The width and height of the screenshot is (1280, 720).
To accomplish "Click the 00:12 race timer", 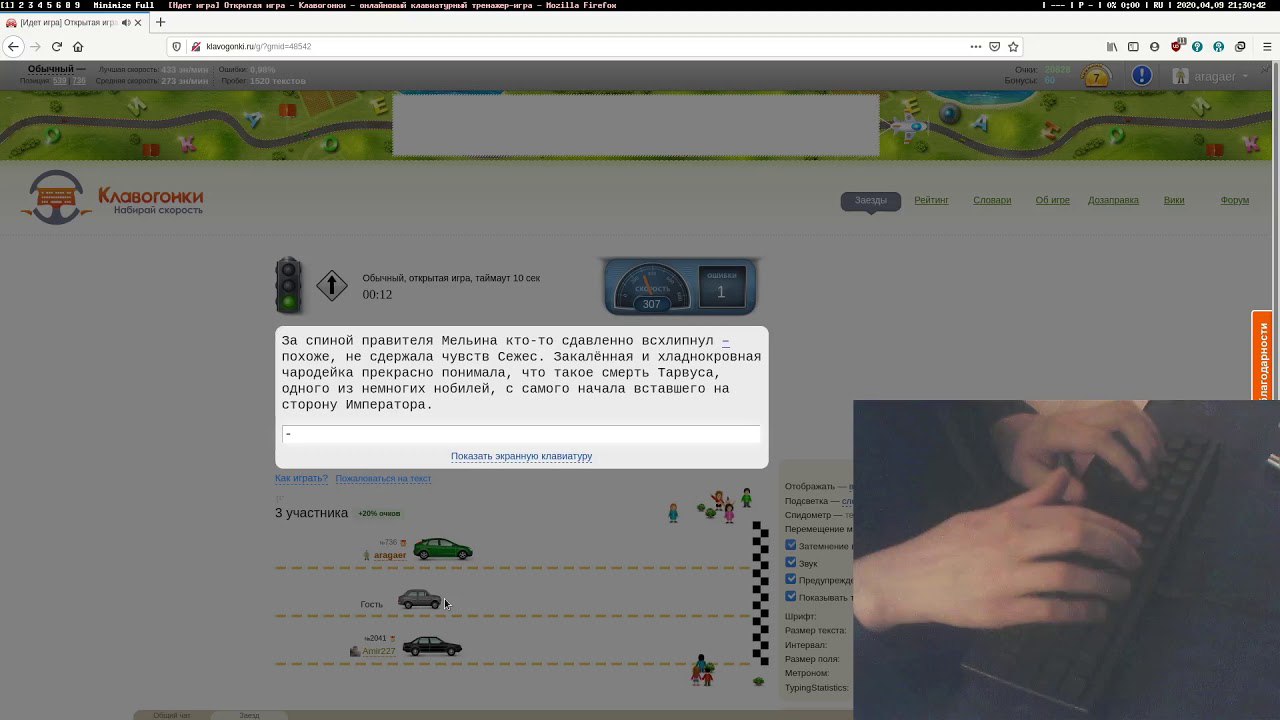I will [377, 294].
